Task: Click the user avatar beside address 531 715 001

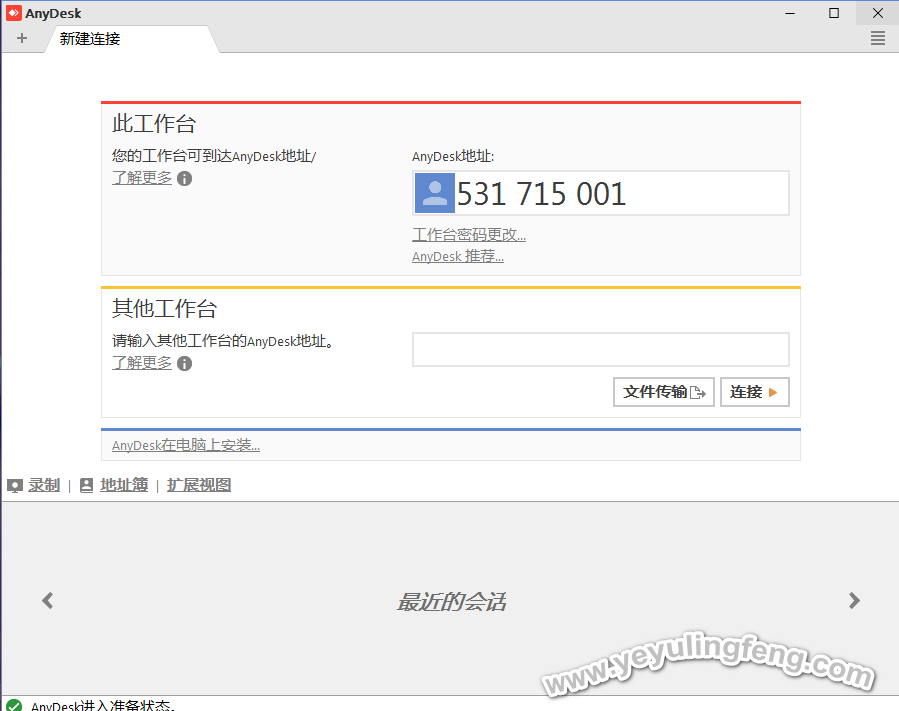Action: [x=435, y=193]
